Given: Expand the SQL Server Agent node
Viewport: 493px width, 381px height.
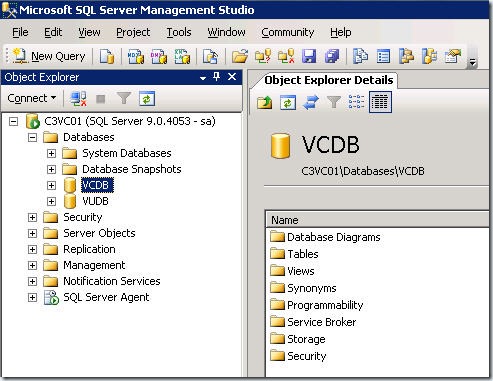Looking at the screenshot, I should click(x=32, y=297).
